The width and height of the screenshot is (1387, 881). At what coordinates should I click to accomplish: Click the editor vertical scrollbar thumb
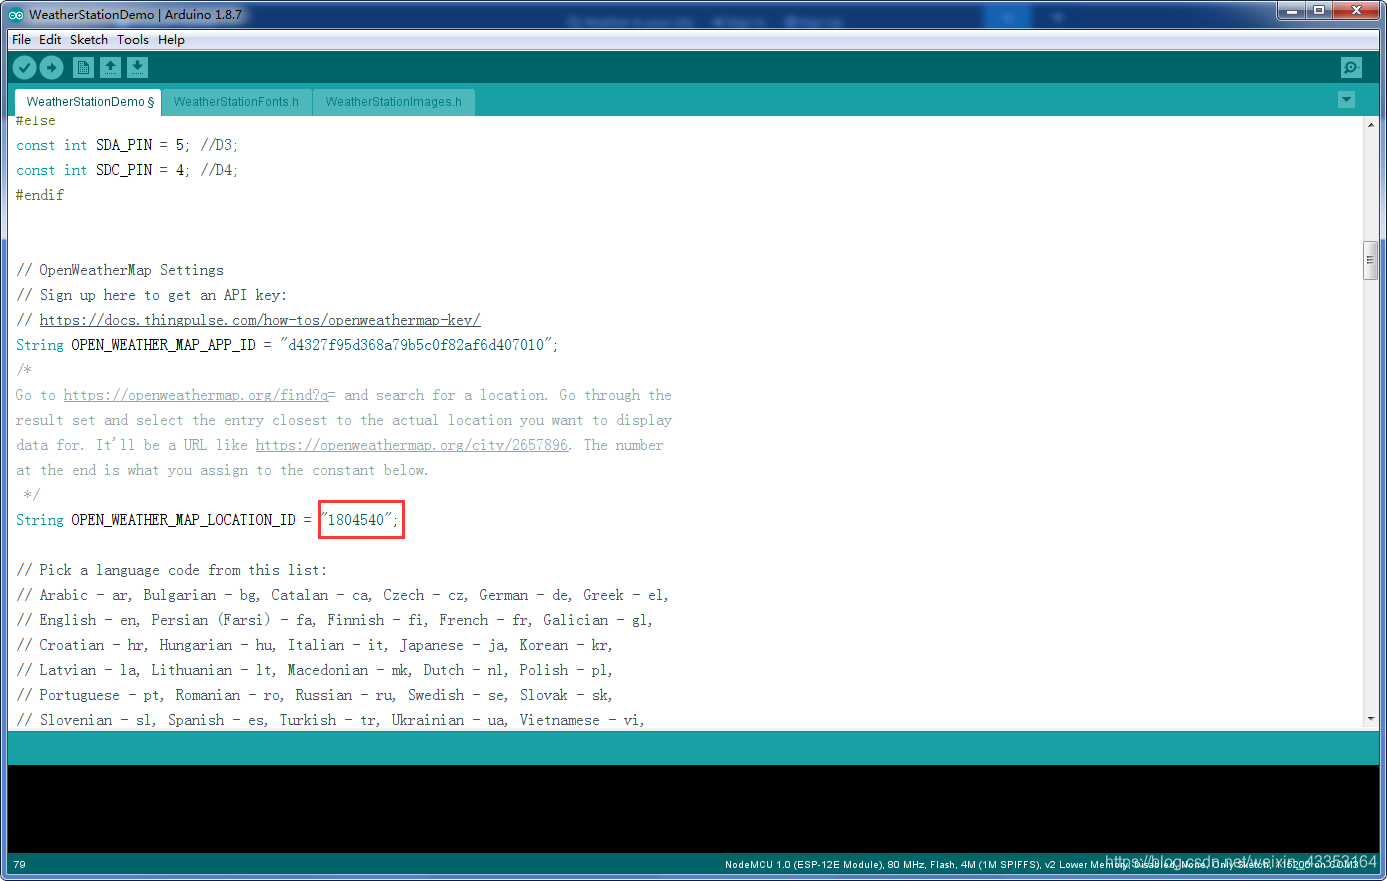pyautogui.click(x=1370, y=259)
